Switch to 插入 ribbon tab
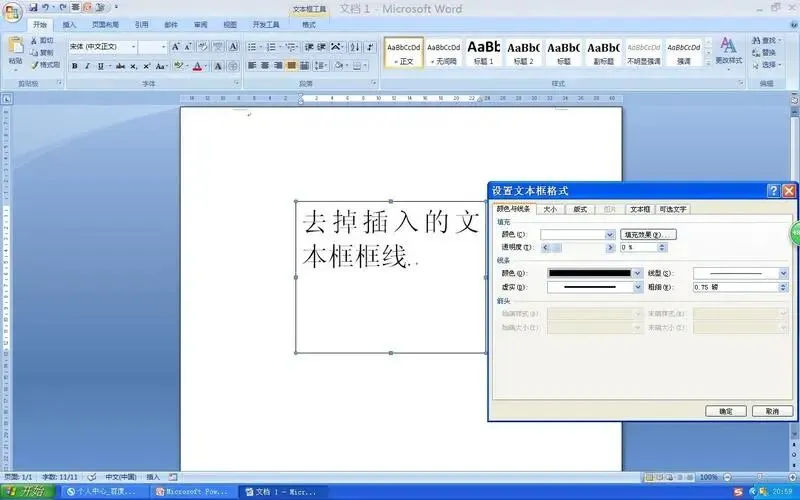The height and width of the screenshot is (500, 800). tap(69, 24)
